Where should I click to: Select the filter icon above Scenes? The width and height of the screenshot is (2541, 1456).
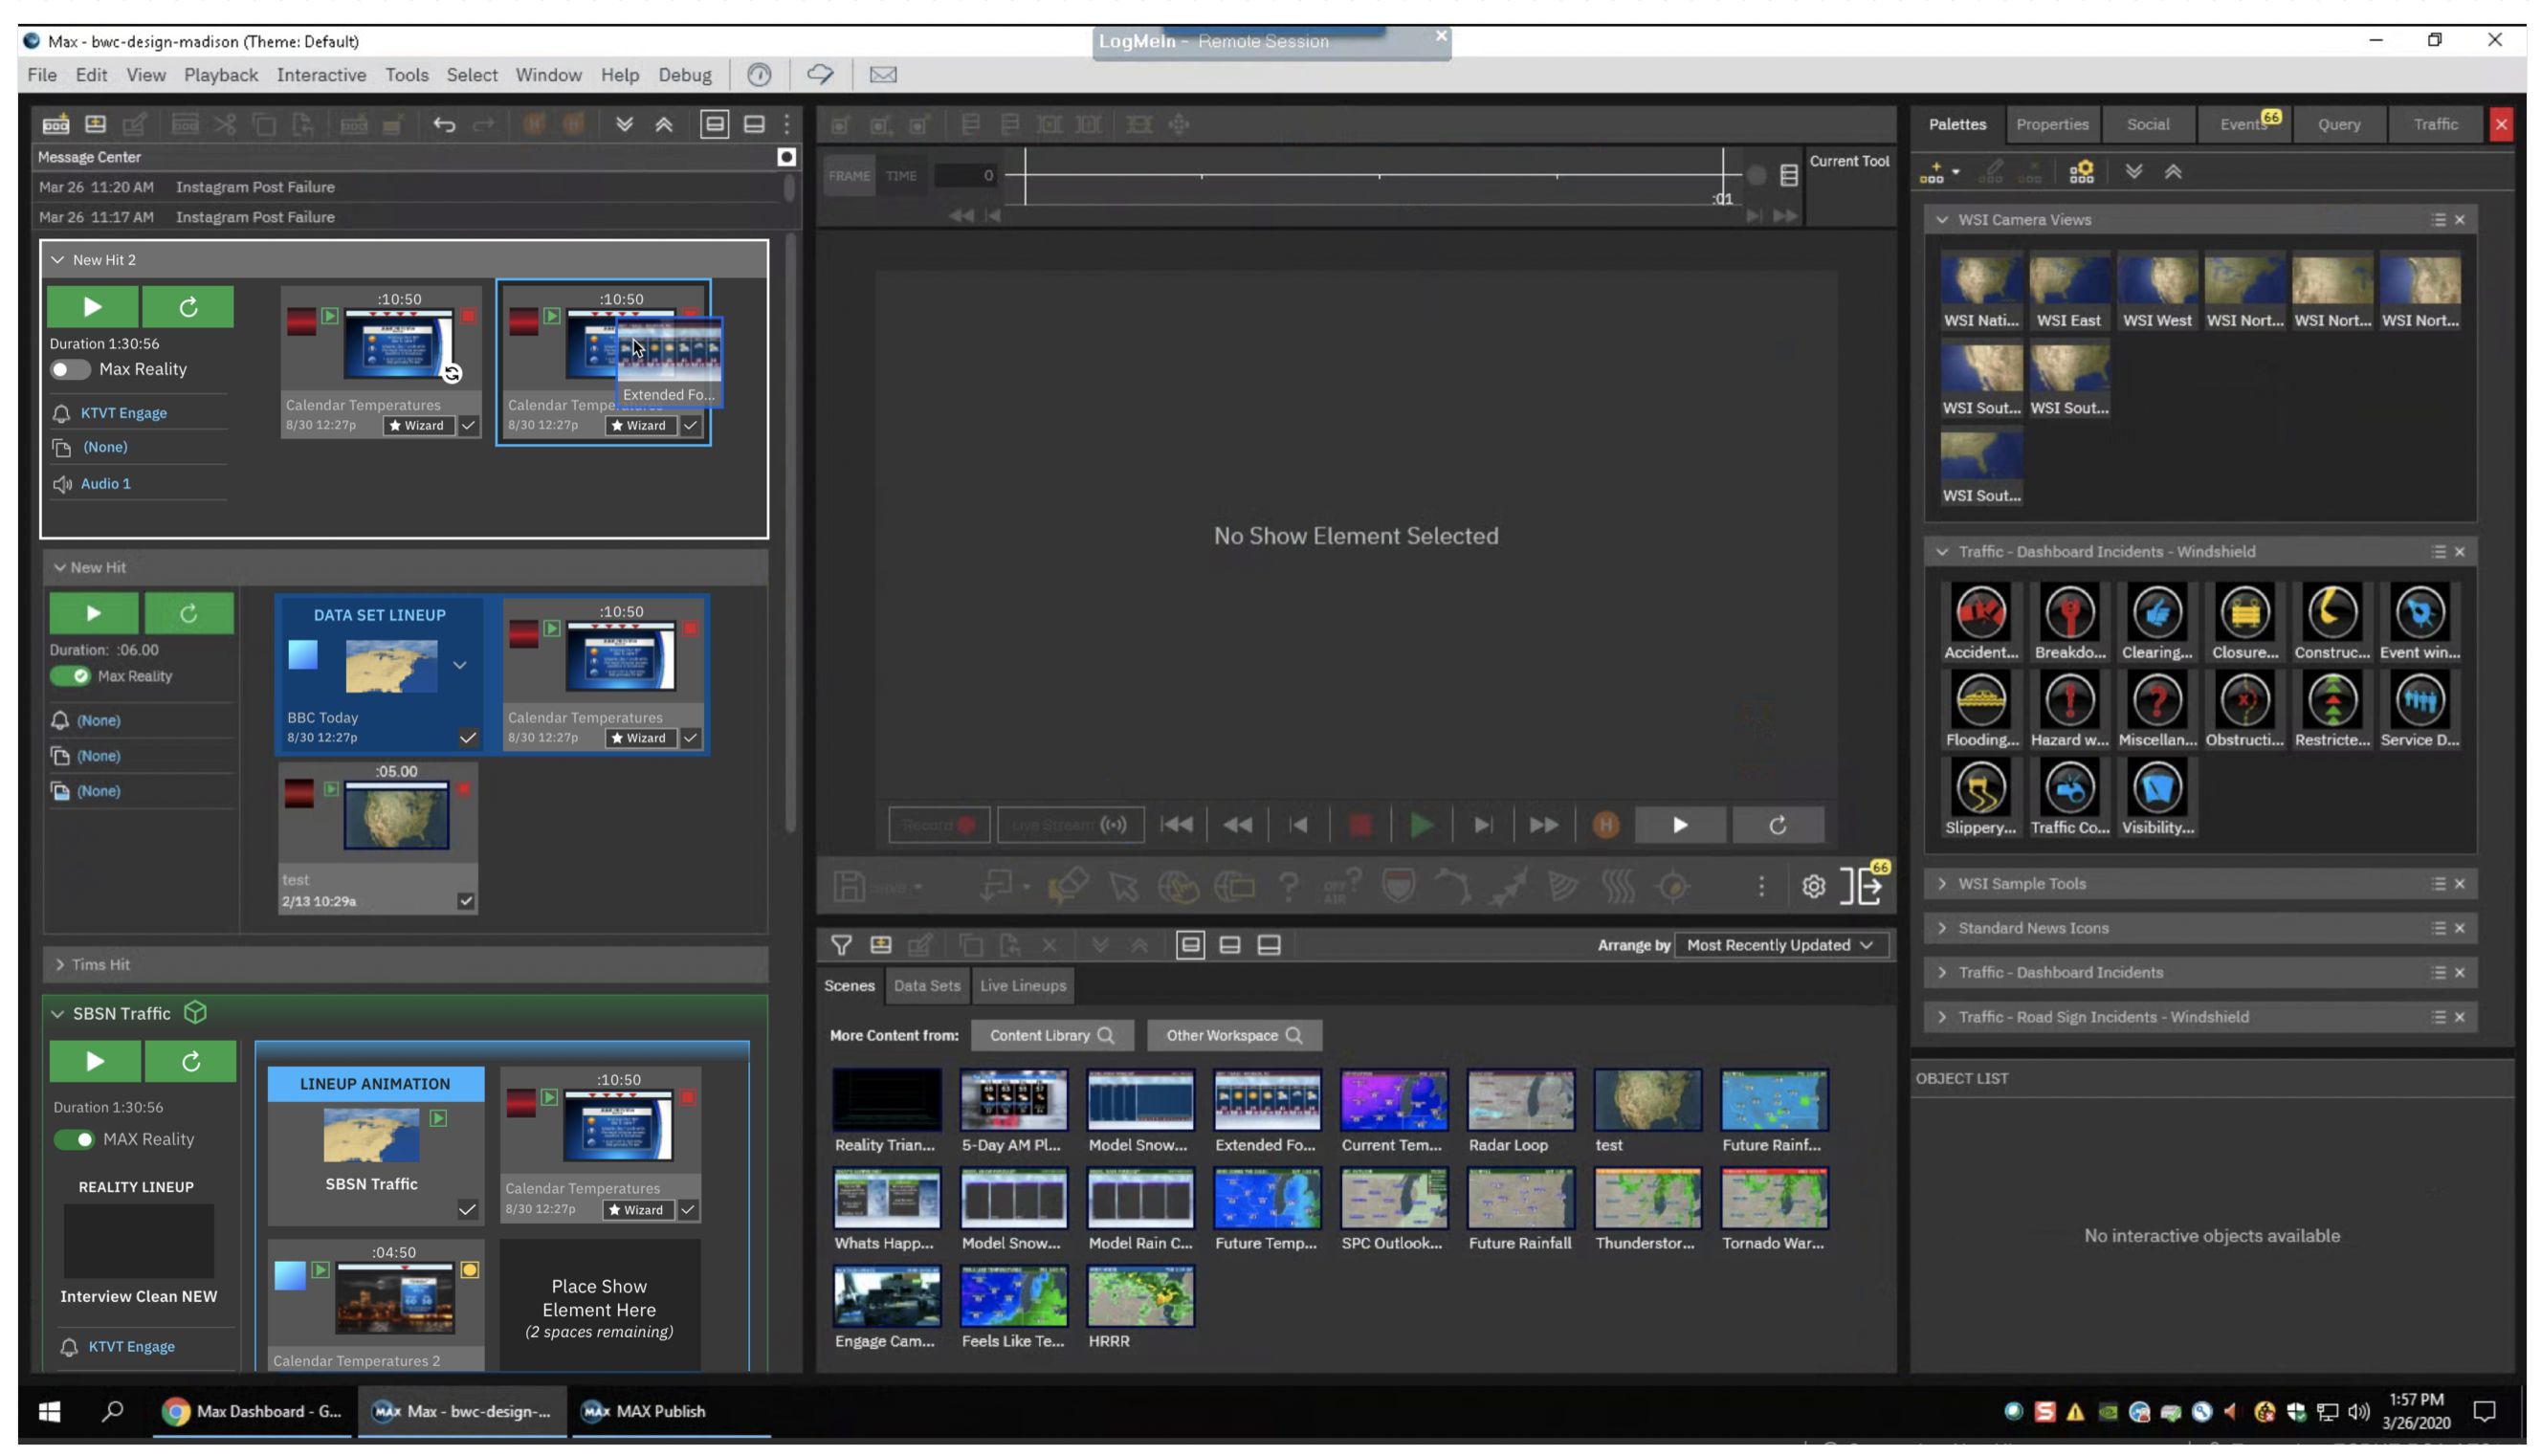pyautogui.click(x=841, y=945)
